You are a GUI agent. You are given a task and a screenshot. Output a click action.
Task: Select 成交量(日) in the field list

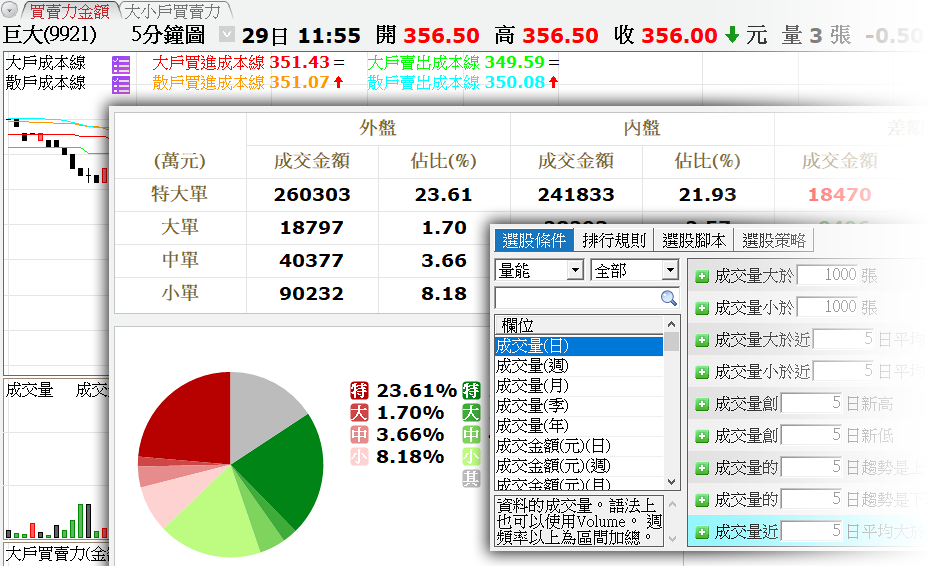pyautogui.click(x=579, y=345)
